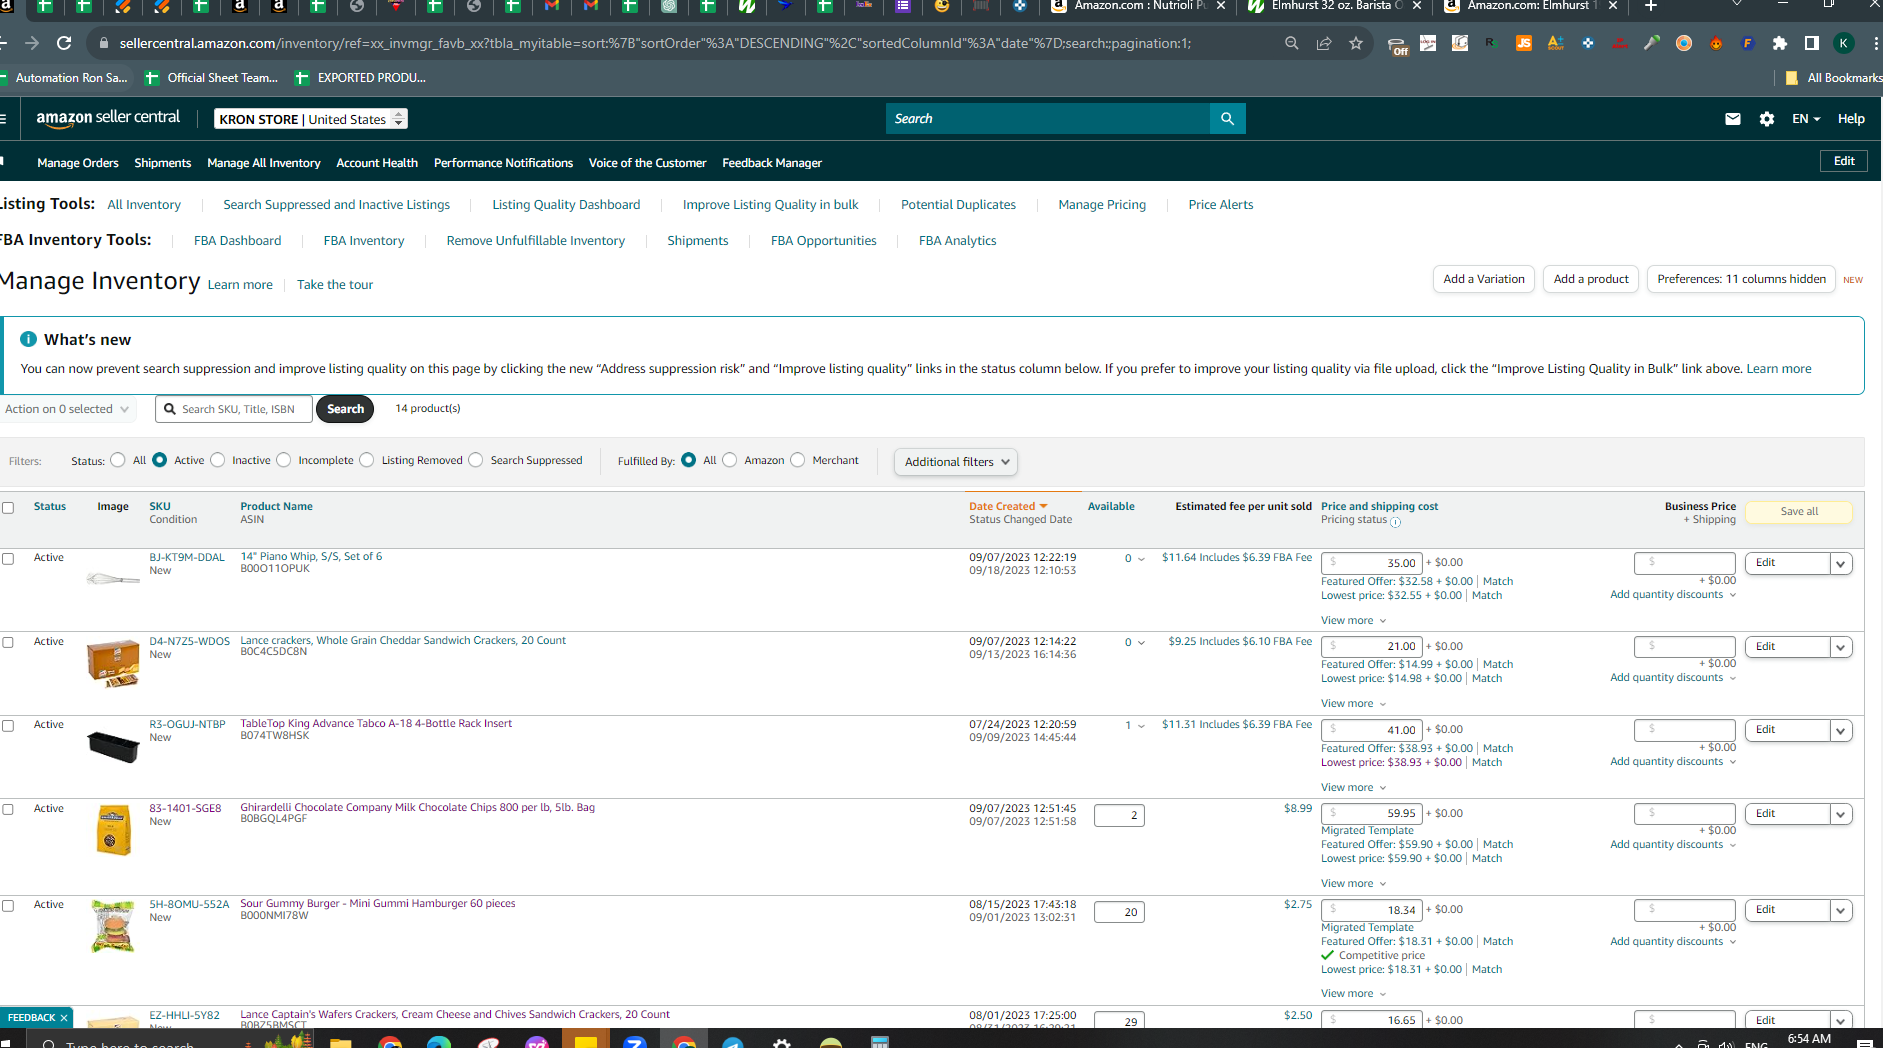Viewport: 1883px width, 1048px height.
Task: Close the Elmhurst 32 oz. Barista tab
Action: 1416,6
